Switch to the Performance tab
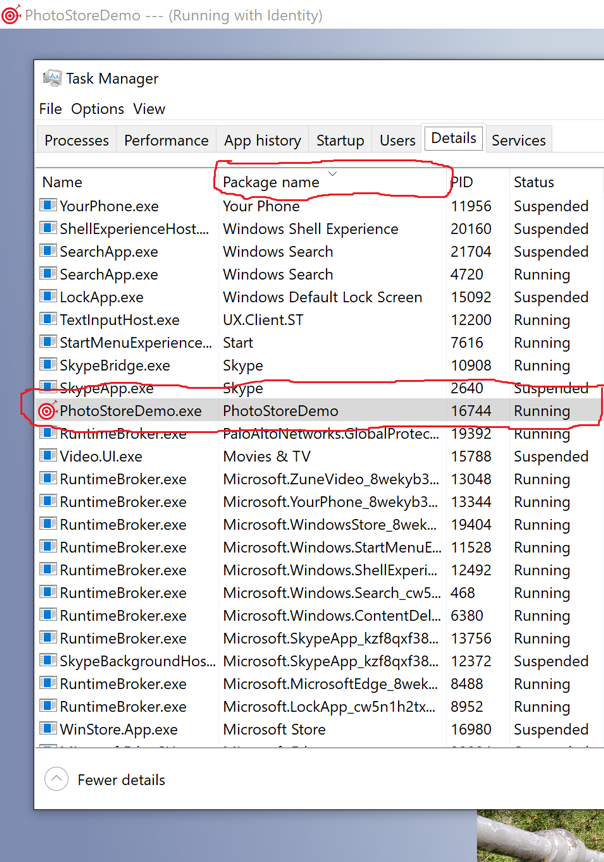The width and height of the screenshot is (604, 862). [166, 140]
